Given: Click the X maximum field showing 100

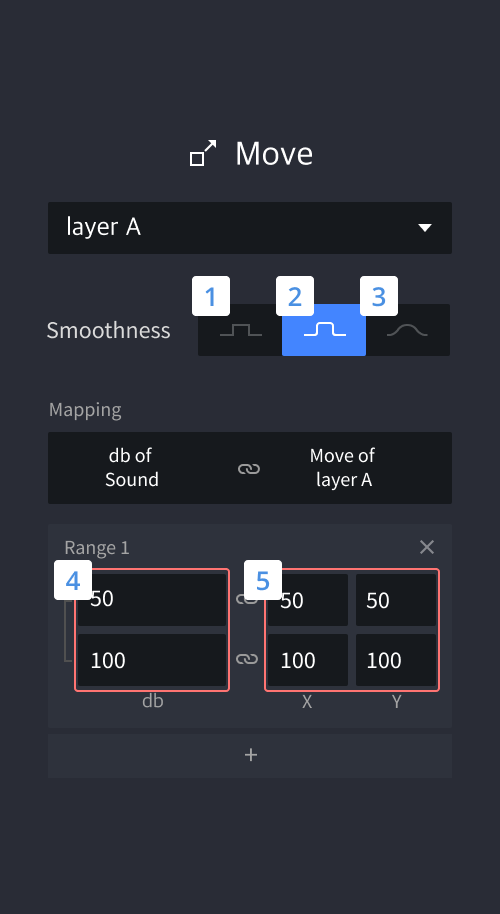Looking at the screenshot, I should [308, 660].
